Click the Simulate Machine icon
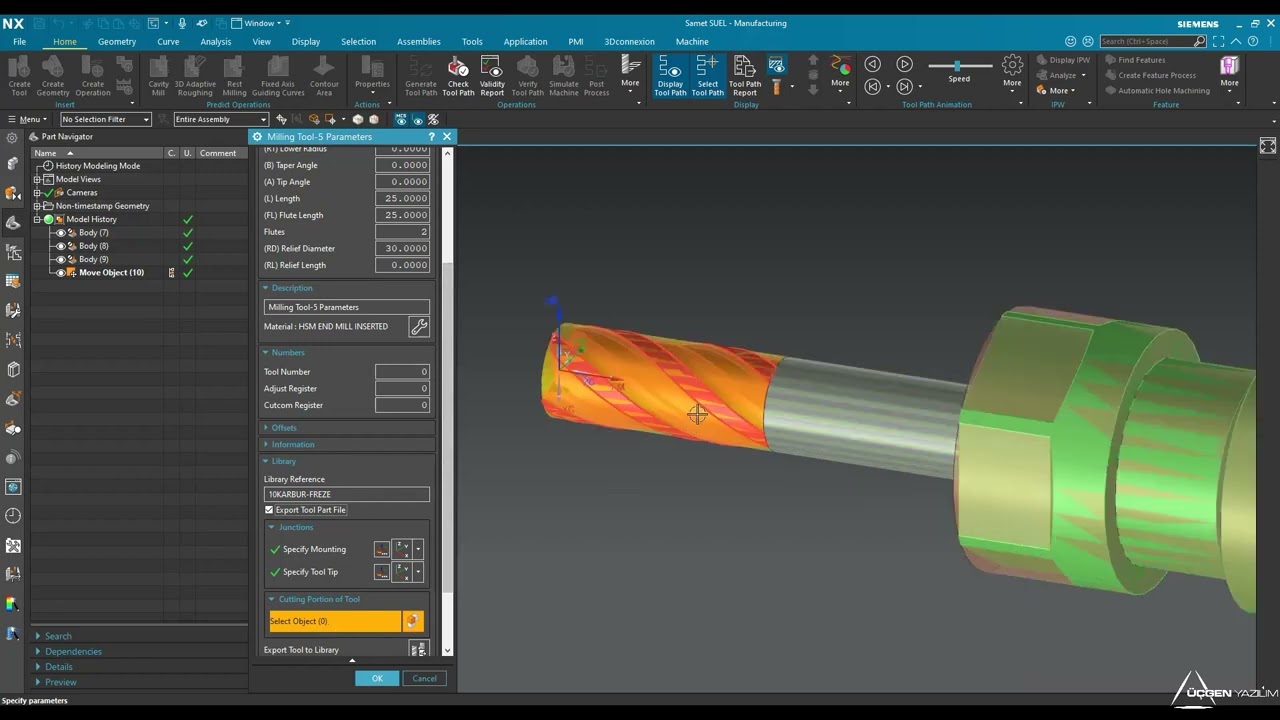1280x720 pixels. click(x=563, y=76)
